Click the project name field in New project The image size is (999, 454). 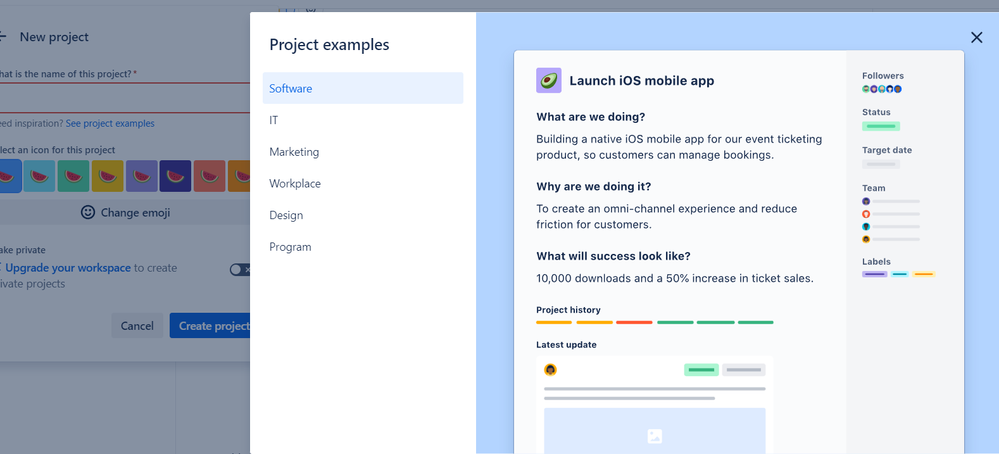(124, 98)
